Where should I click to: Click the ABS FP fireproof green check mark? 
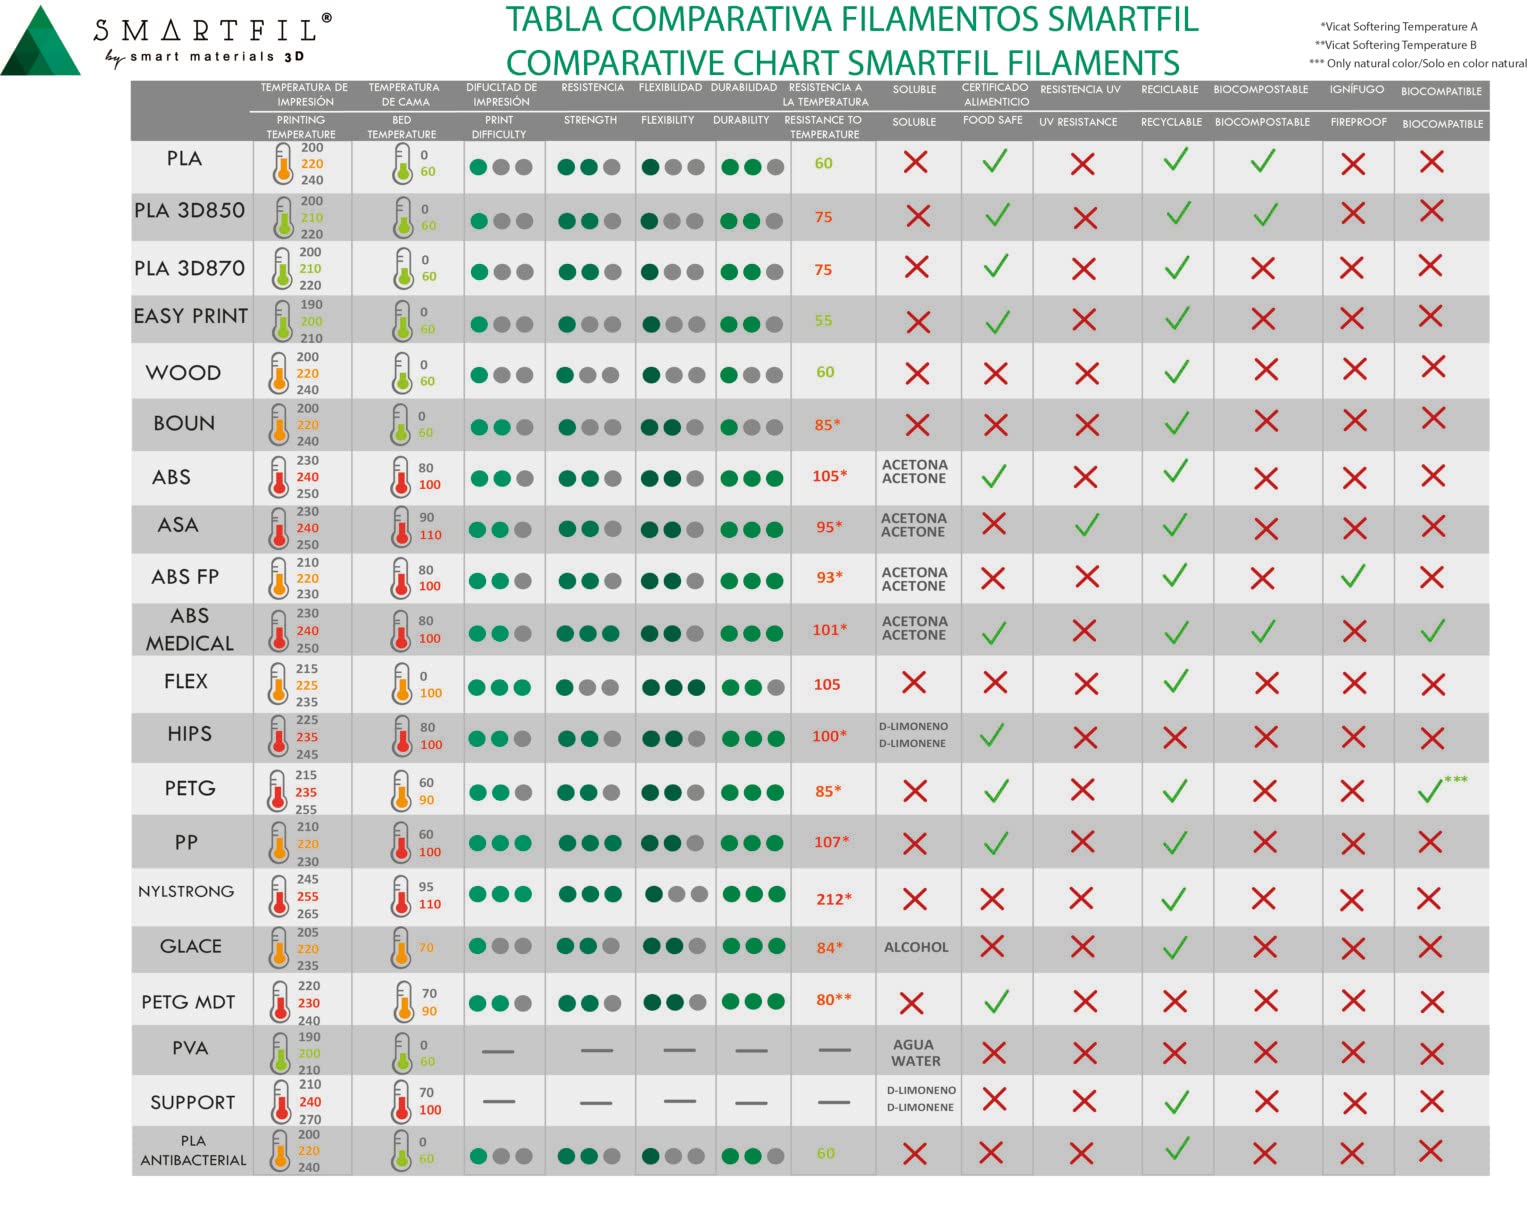[1353, 577]
